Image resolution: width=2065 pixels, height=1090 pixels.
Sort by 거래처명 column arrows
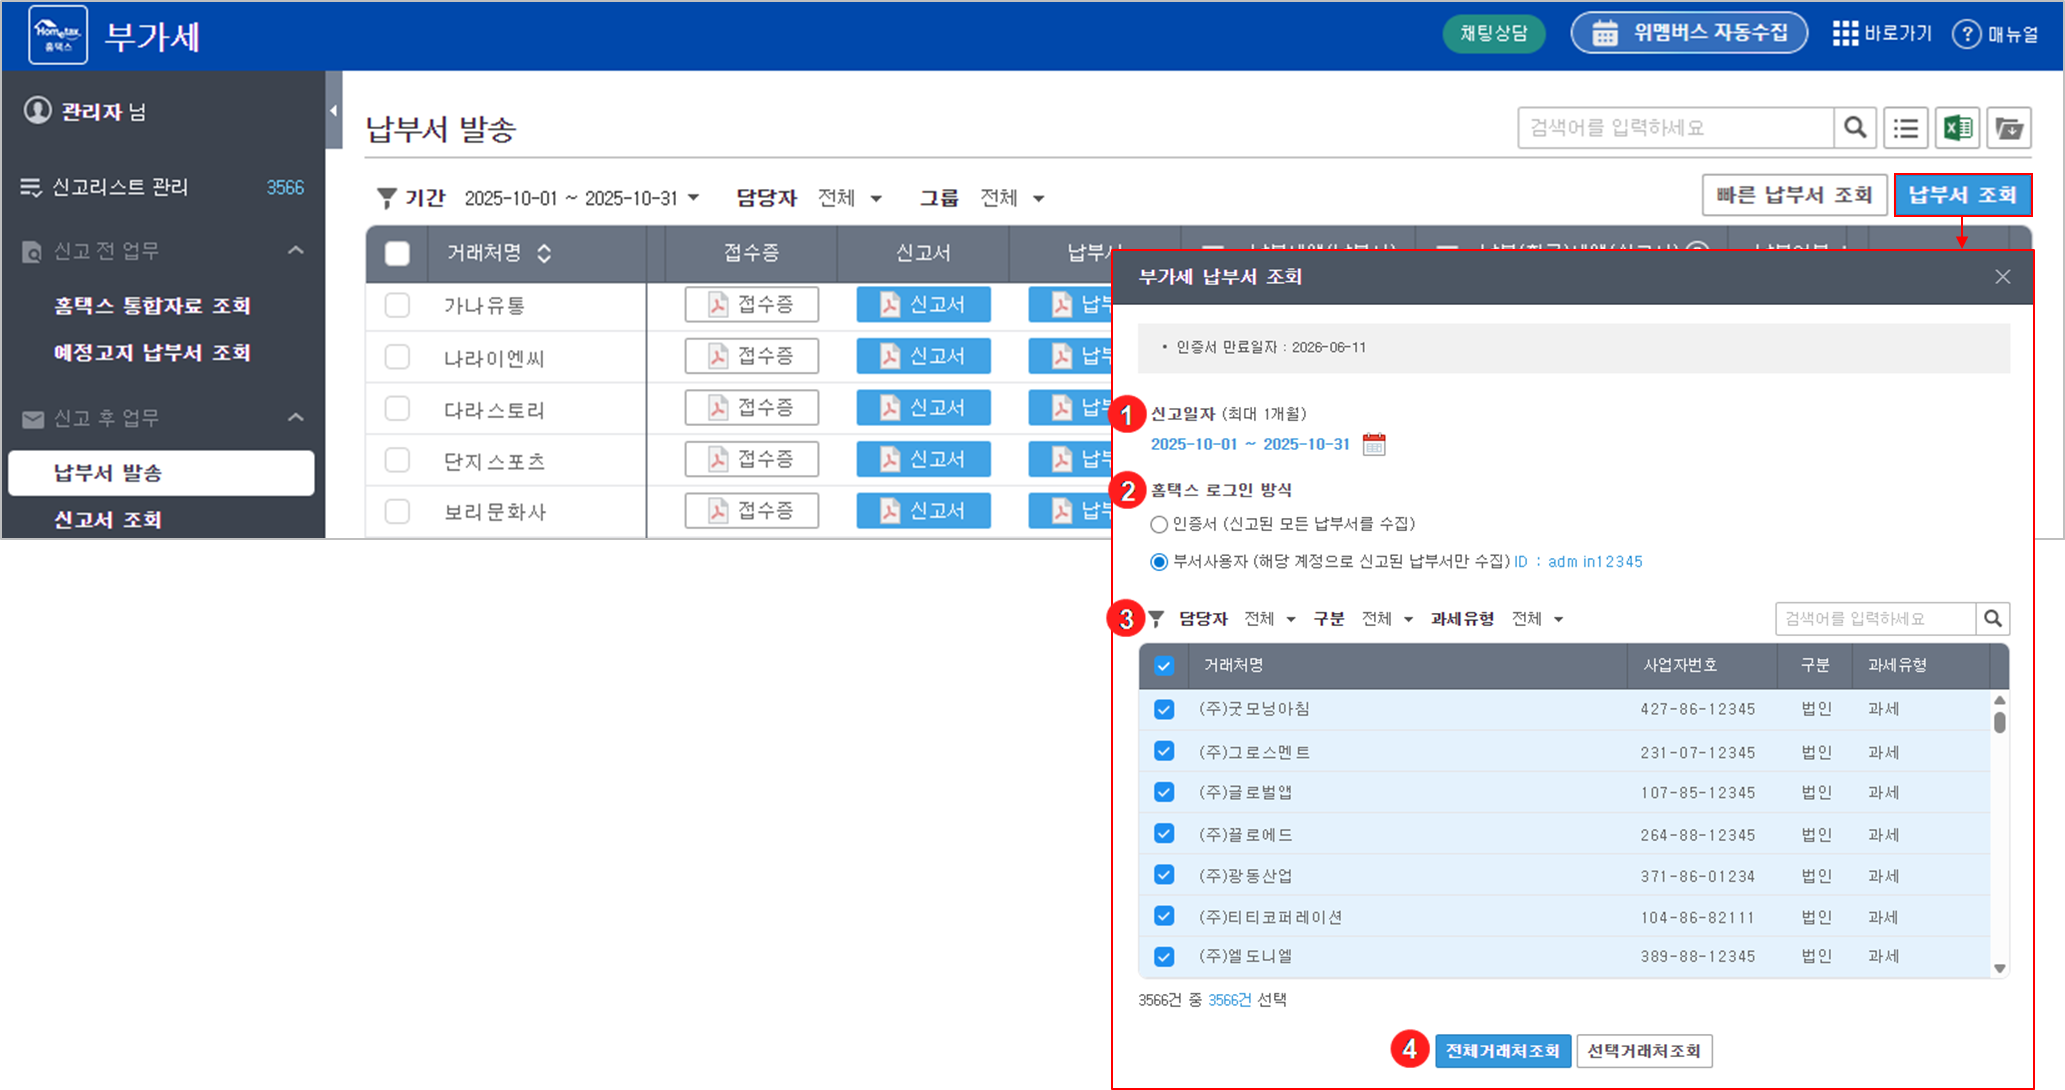(544, 253)
